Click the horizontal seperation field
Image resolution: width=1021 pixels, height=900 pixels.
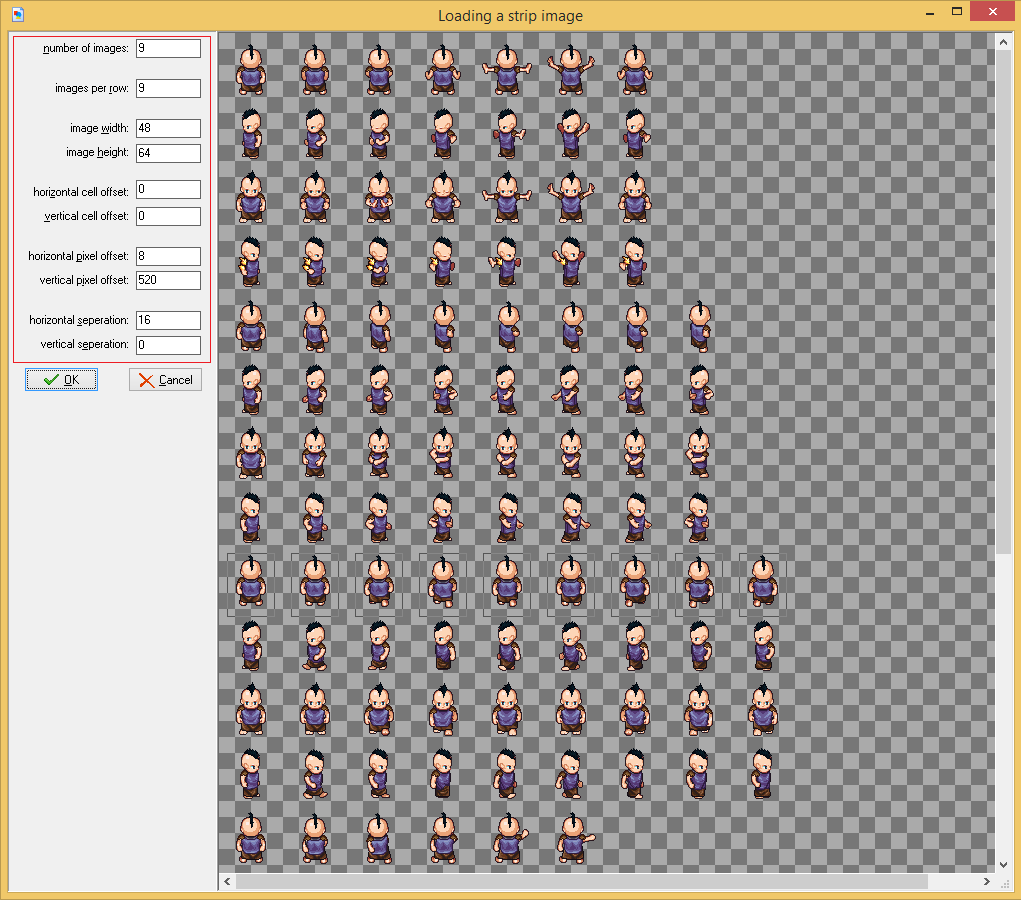168,320
